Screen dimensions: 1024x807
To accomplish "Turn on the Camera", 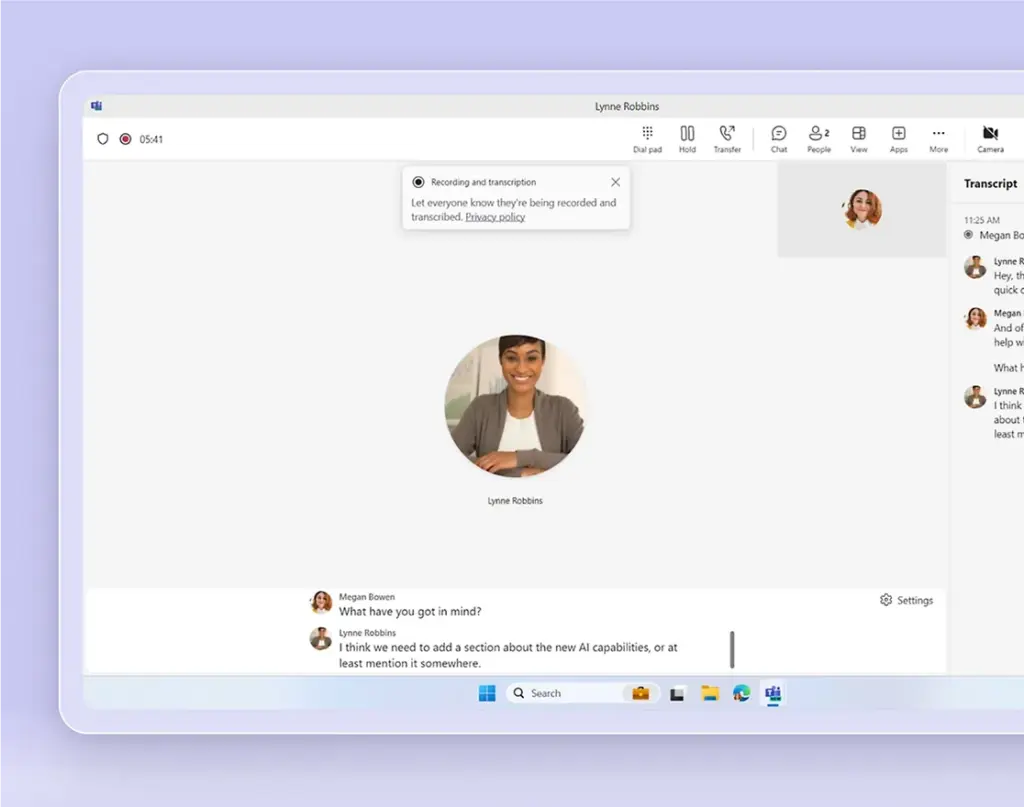I will (x=990, y=139).
